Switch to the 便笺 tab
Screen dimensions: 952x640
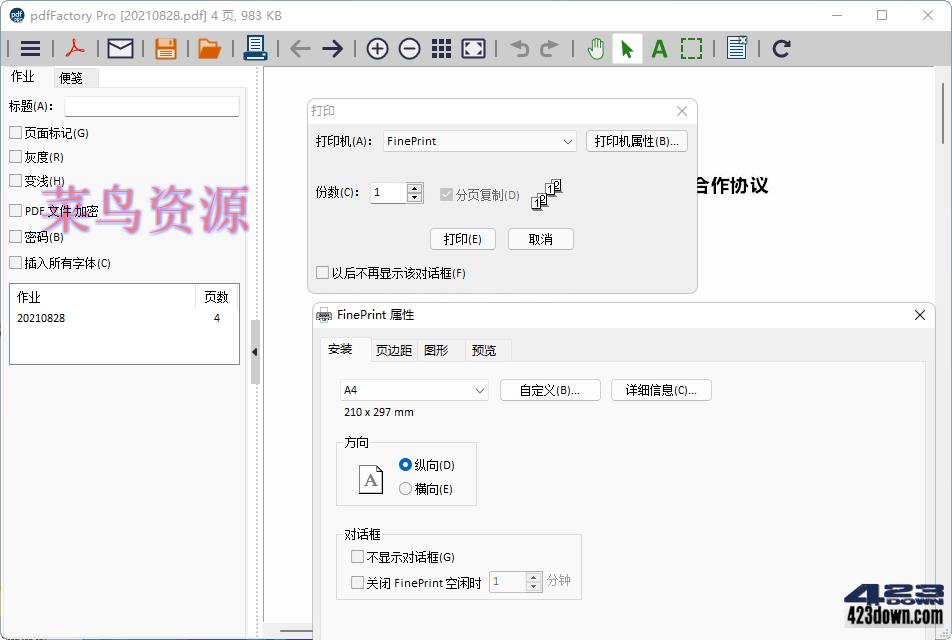[x=72, y=77]
